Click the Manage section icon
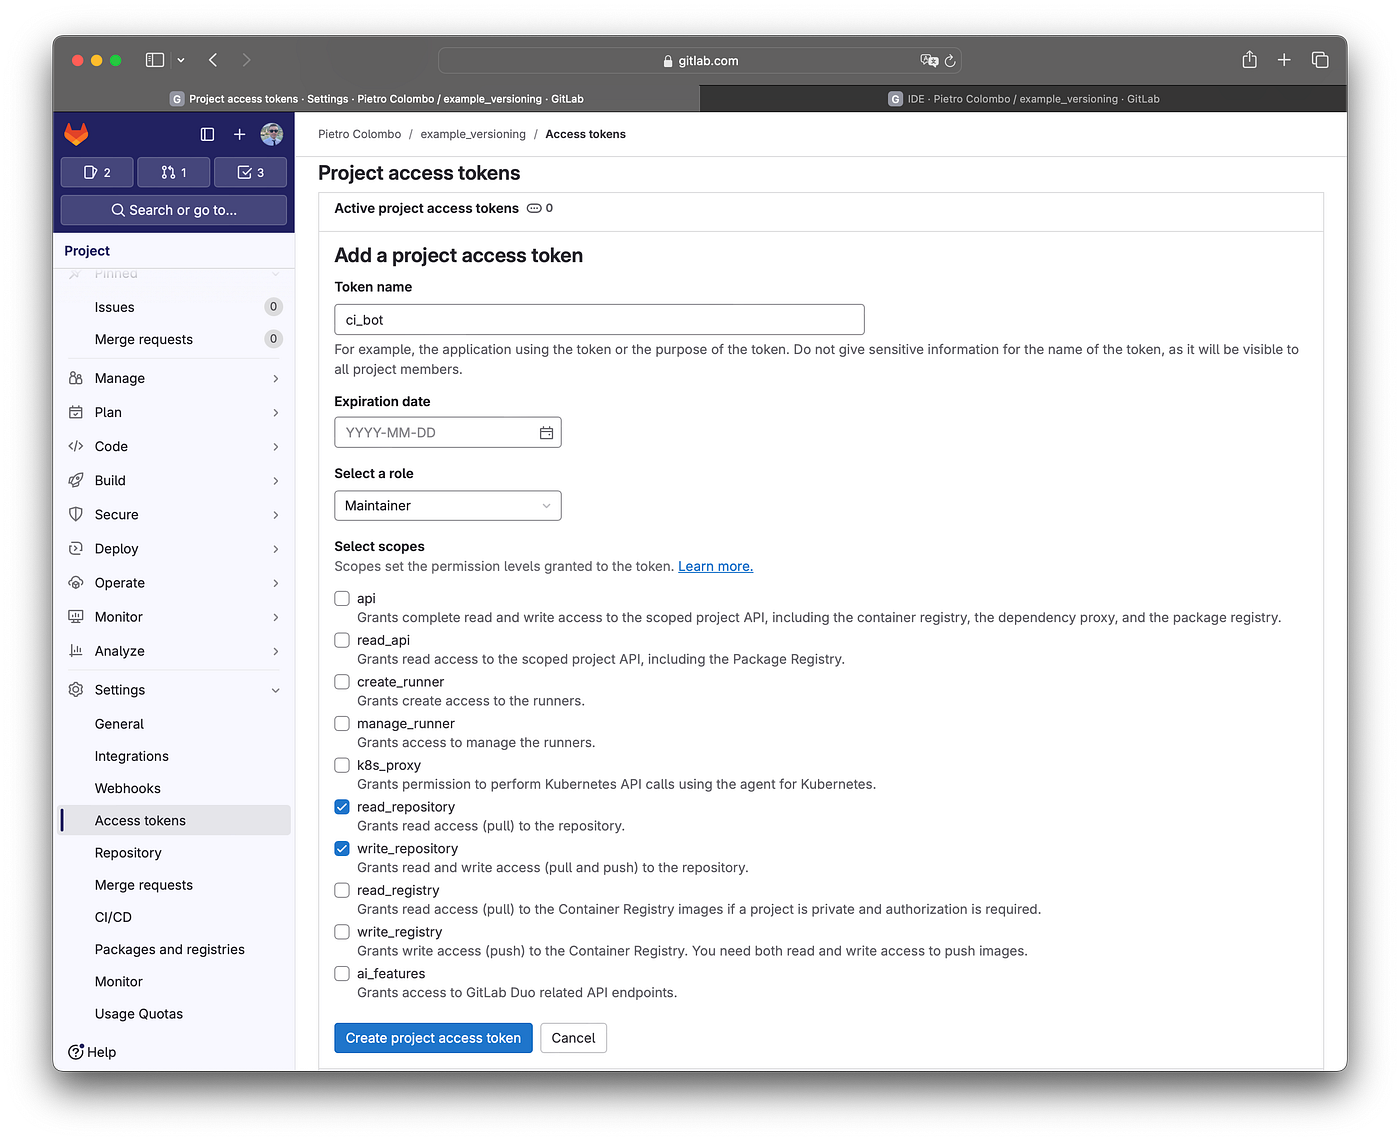 (x=76, y=378)
